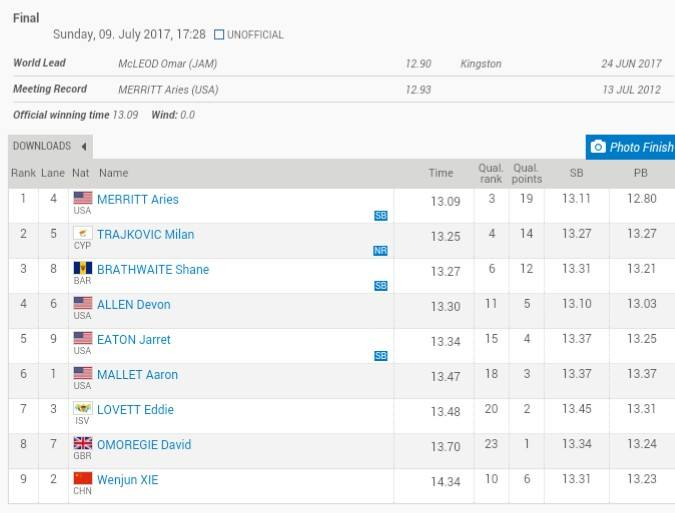Click the Barbados flag icon
Screen dimensions: 675x513
(83, 268)
